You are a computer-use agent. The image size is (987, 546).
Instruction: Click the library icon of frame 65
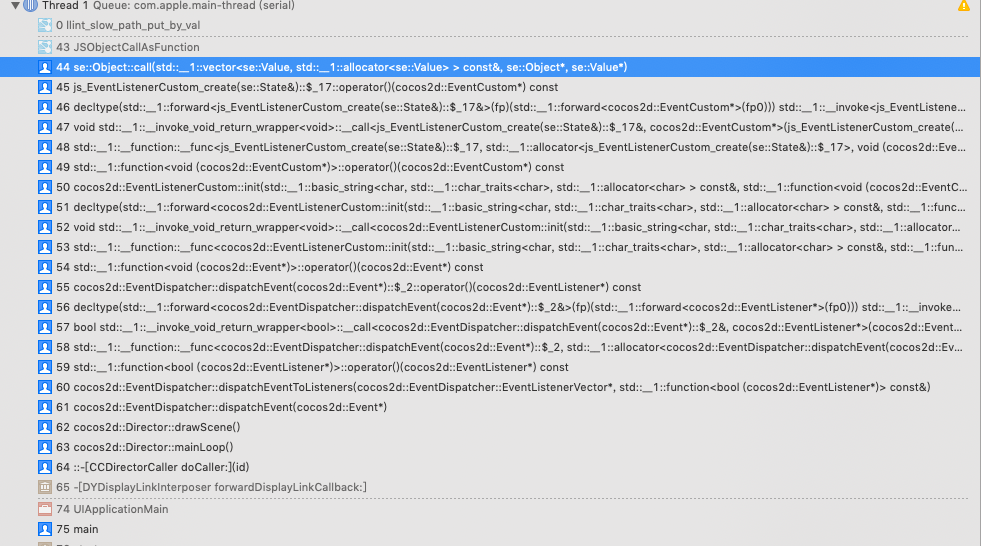click(x=45, y=487)
